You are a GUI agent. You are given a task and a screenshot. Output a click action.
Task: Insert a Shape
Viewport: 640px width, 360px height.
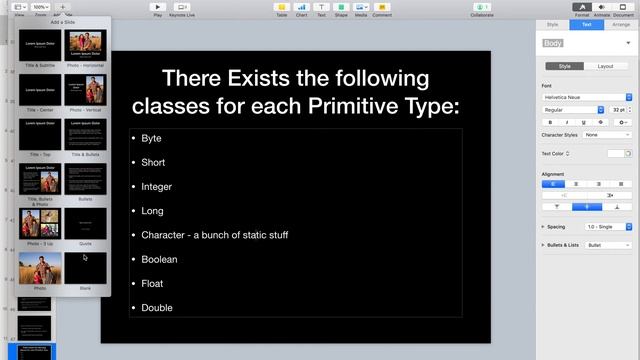tap(341, 7)
